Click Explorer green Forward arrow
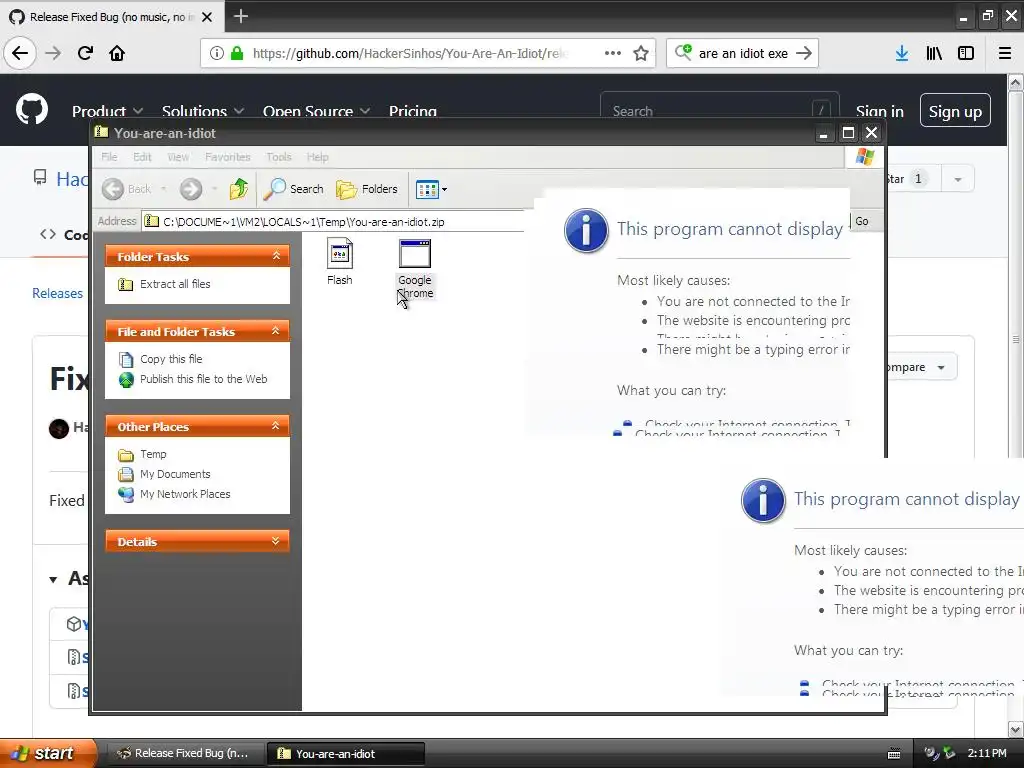The width and height of the screenshot is (1024, 768). [x=191, y=189]
